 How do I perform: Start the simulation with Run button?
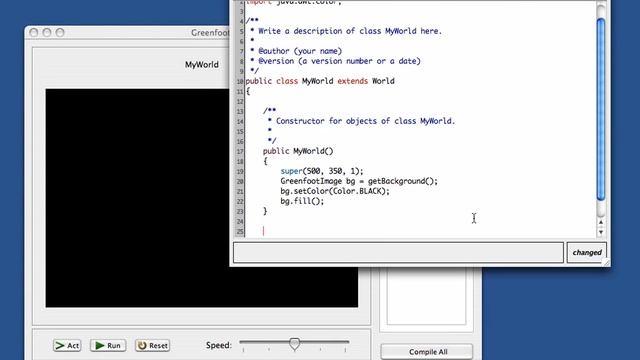pos(108,345)
